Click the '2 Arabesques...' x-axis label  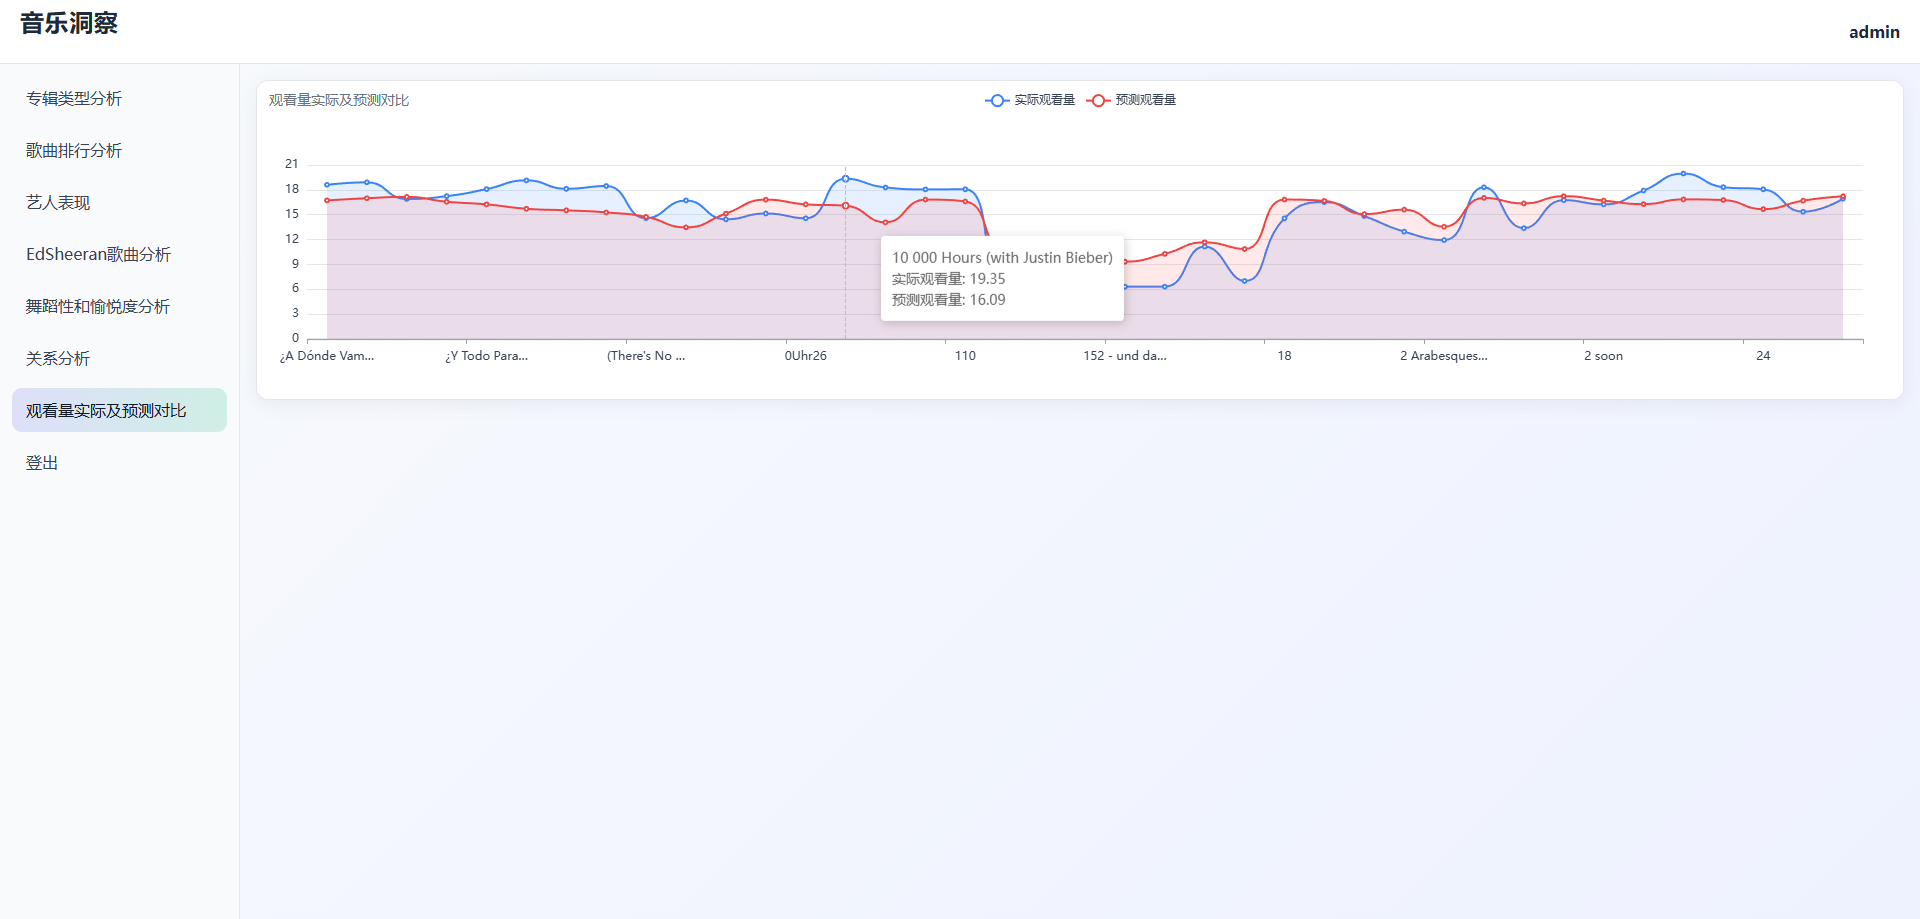(x=1443, y=356)
